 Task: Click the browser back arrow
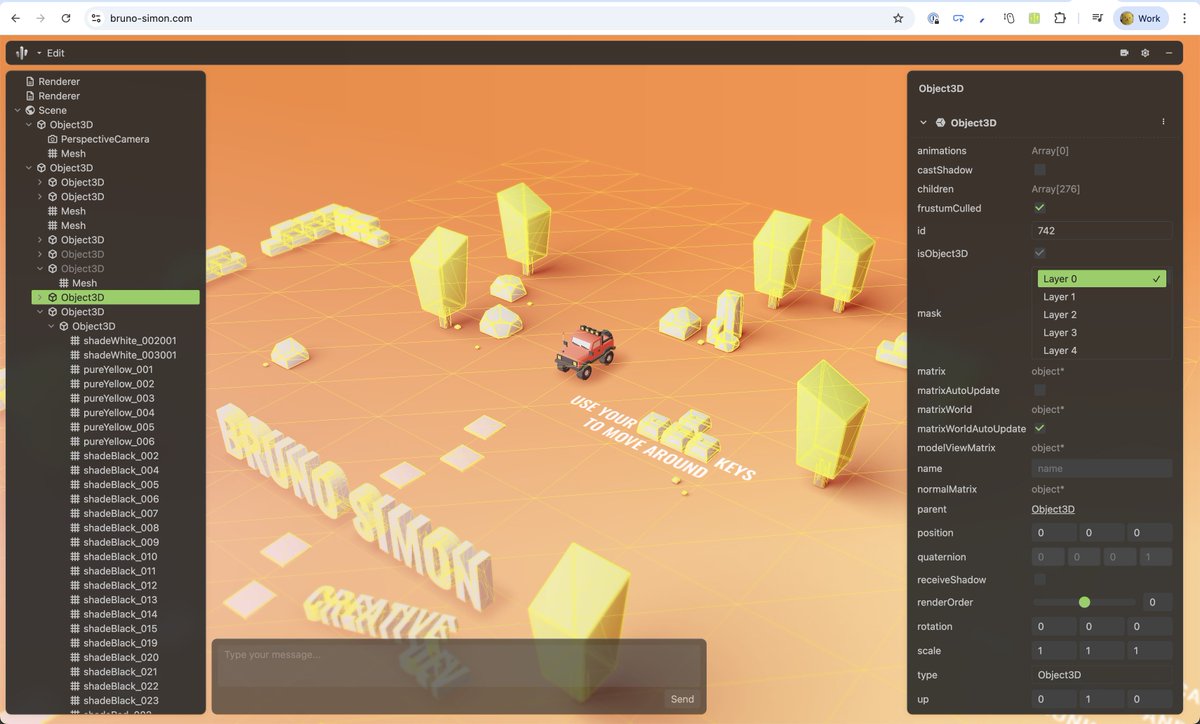click(15, 18)
